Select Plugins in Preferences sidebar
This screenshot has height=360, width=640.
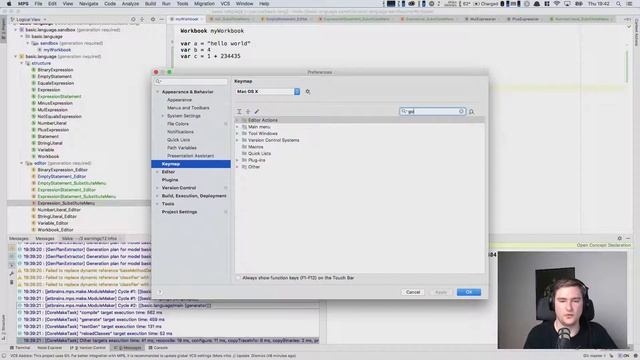pos(170,180)
